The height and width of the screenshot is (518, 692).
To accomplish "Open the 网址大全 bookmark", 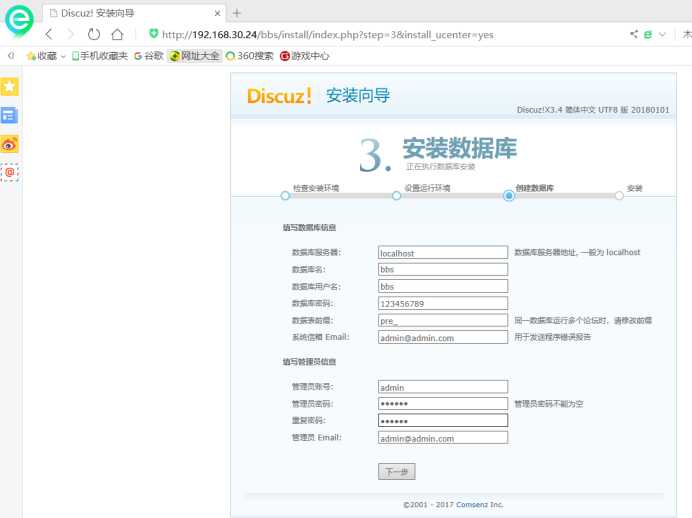I will click(195, 56).
